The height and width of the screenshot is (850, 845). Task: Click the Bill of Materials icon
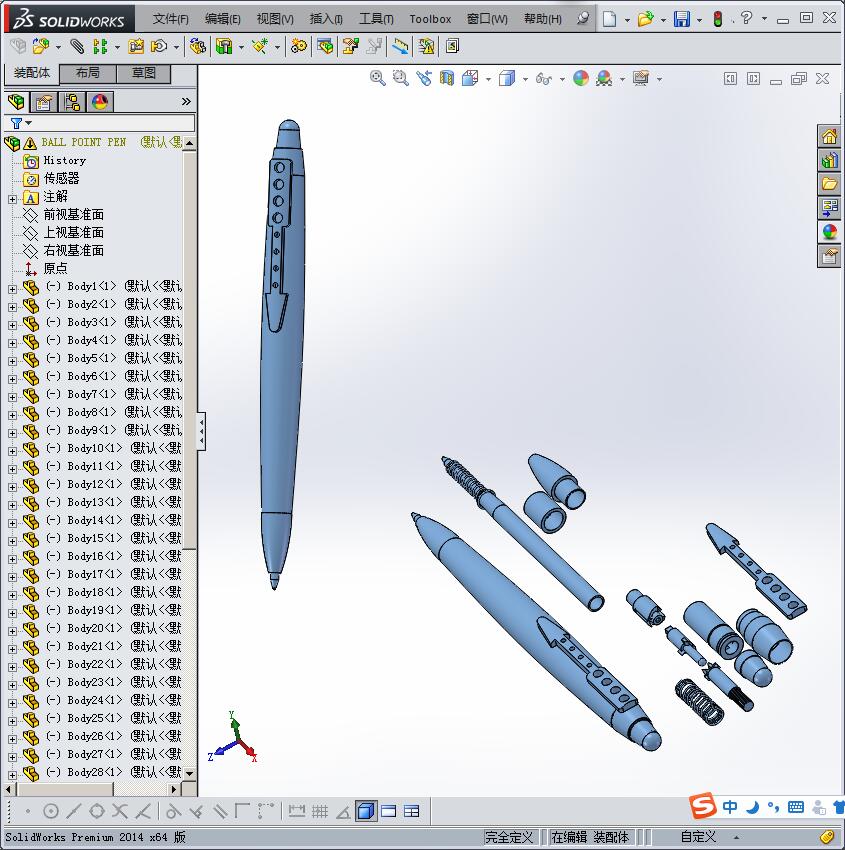pyautogui.click(x=325, y=47)
